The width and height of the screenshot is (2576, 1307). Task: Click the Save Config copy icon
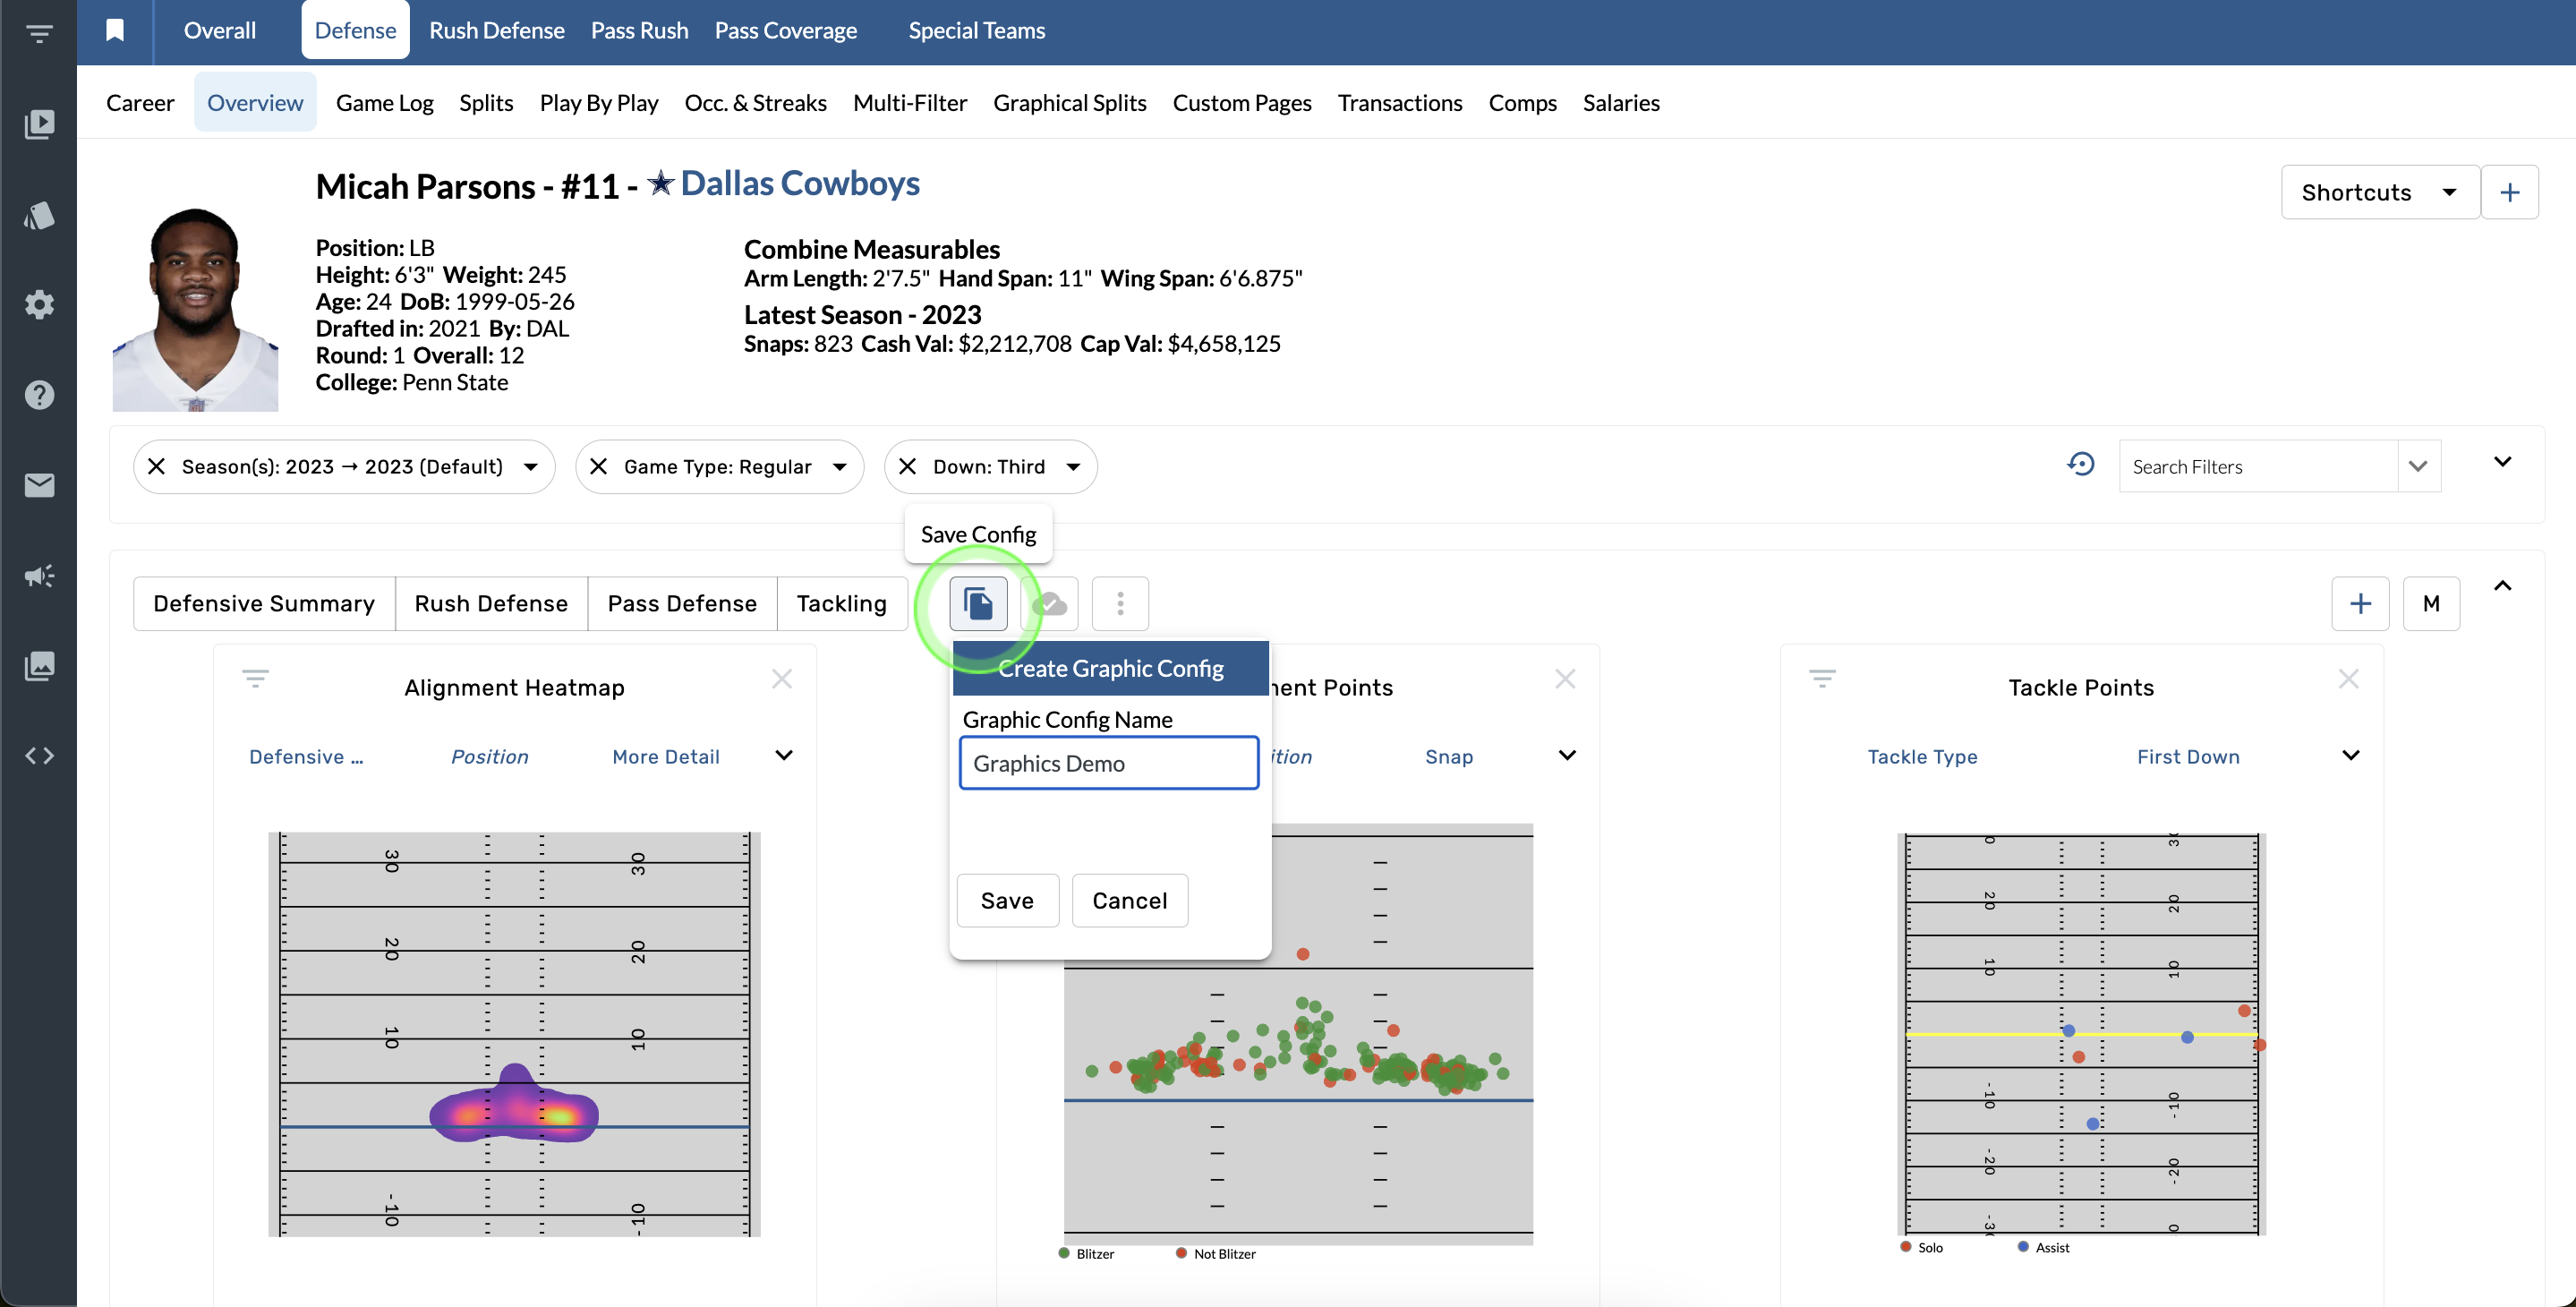pyautogui.click(x=977, y=603)
